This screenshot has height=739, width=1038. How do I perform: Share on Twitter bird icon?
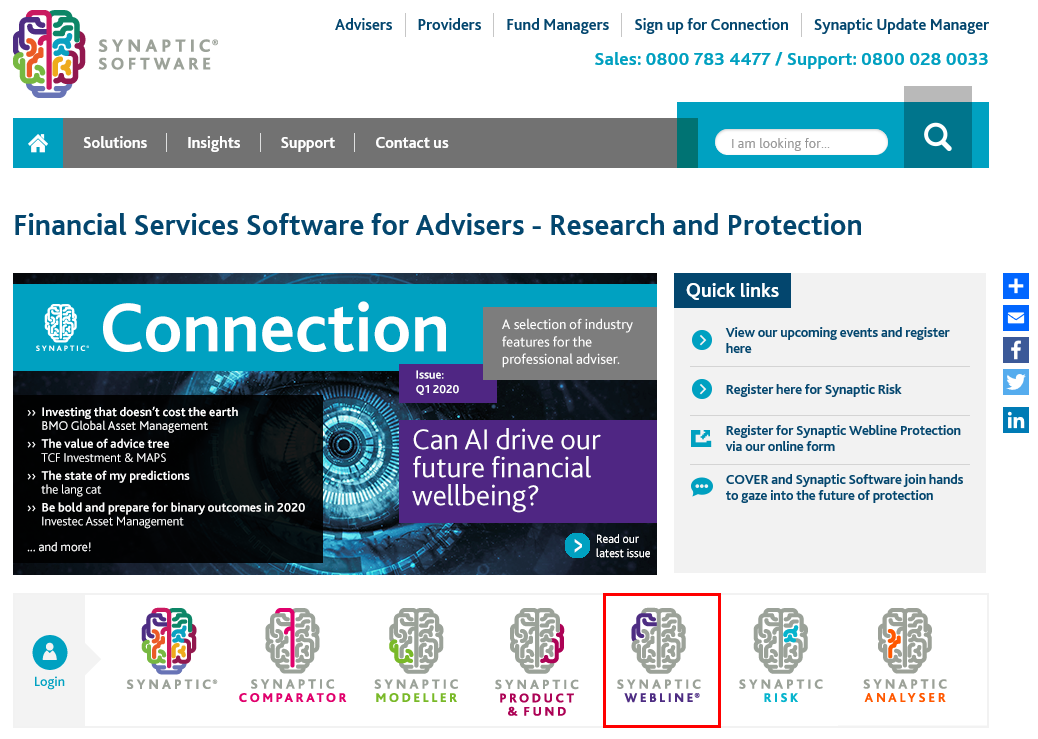click(x=1015, y=382)
